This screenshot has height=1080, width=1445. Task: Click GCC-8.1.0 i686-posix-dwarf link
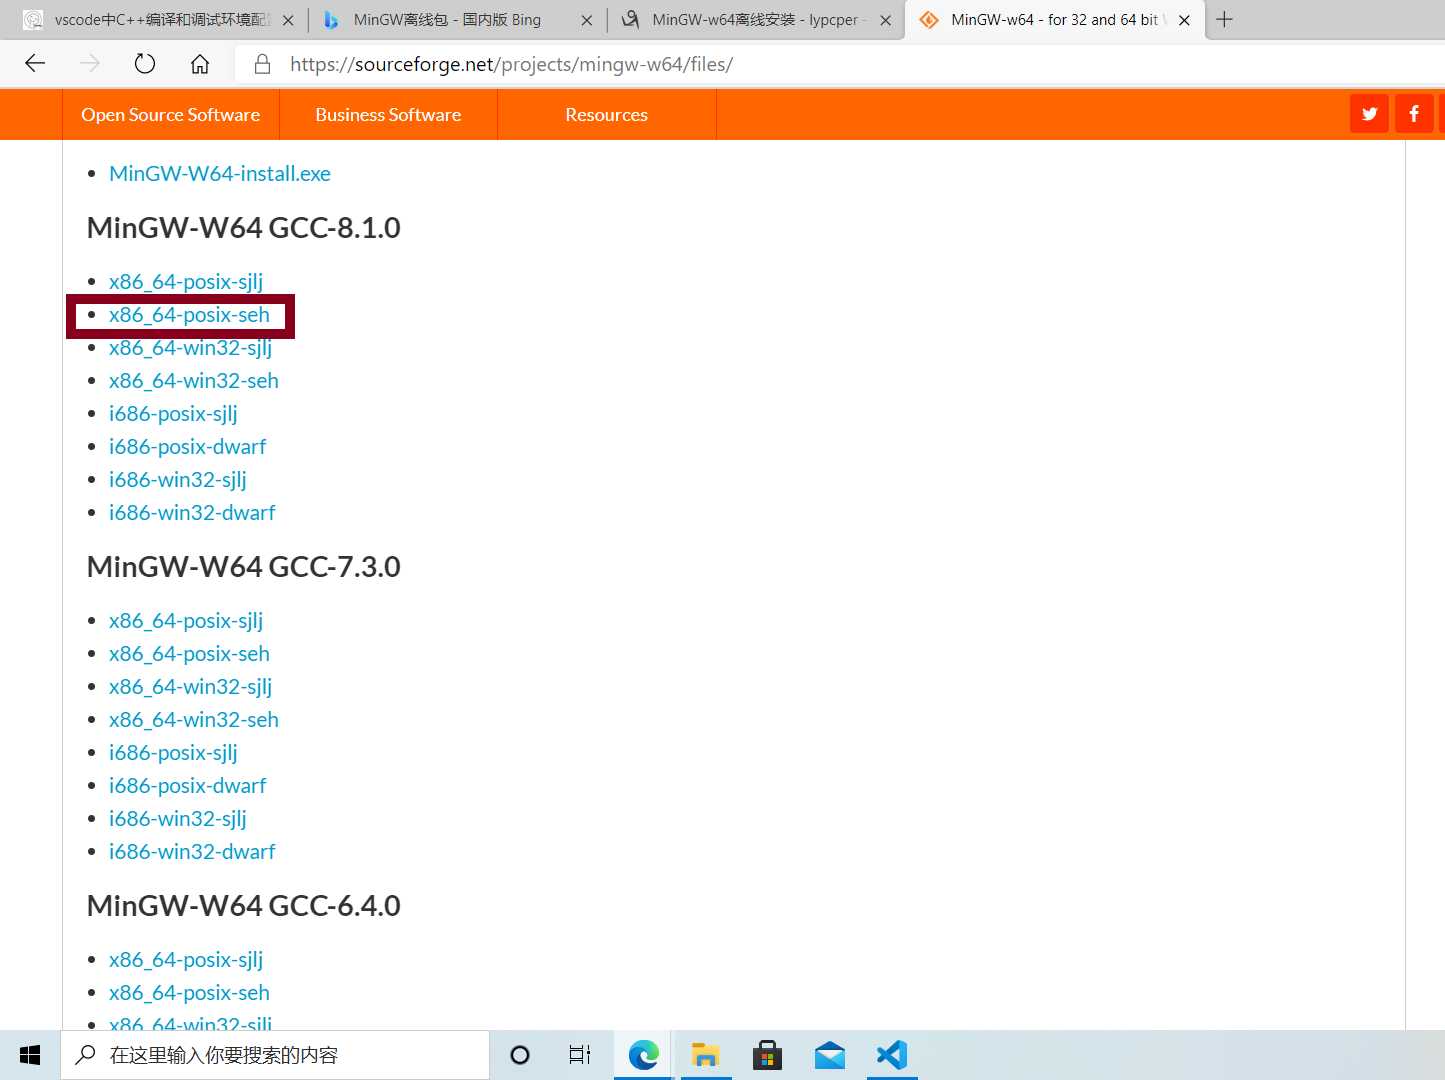pos(188,447)
